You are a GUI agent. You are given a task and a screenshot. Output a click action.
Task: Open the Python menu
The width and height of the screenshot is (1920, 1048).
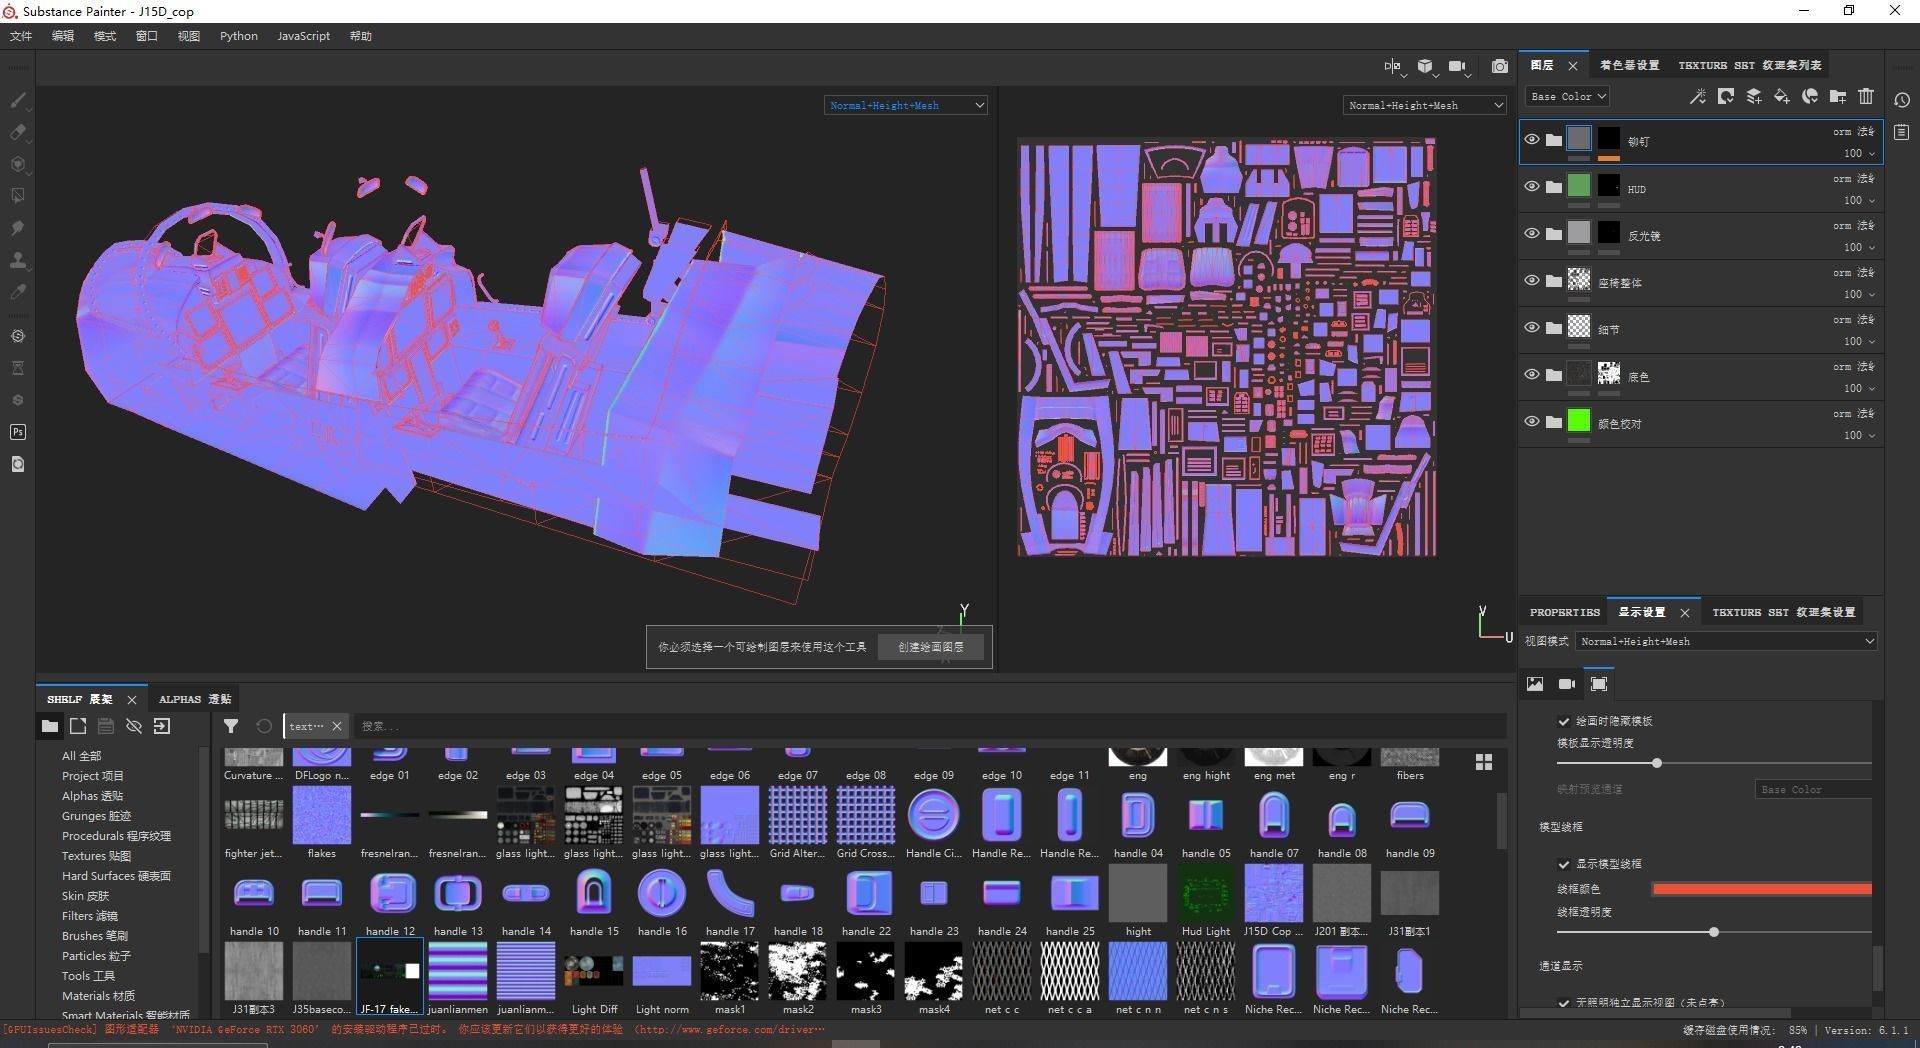(239, 36)
